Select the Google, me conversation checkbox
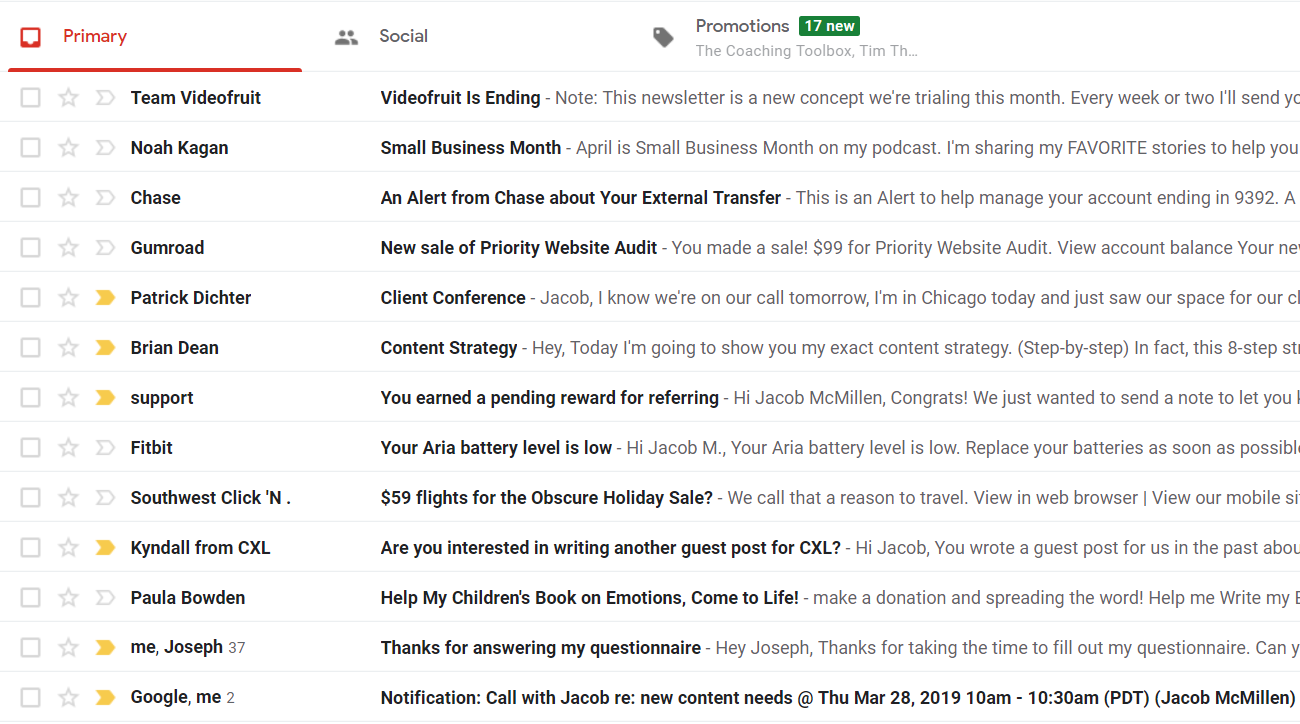 tap(31, 697)
